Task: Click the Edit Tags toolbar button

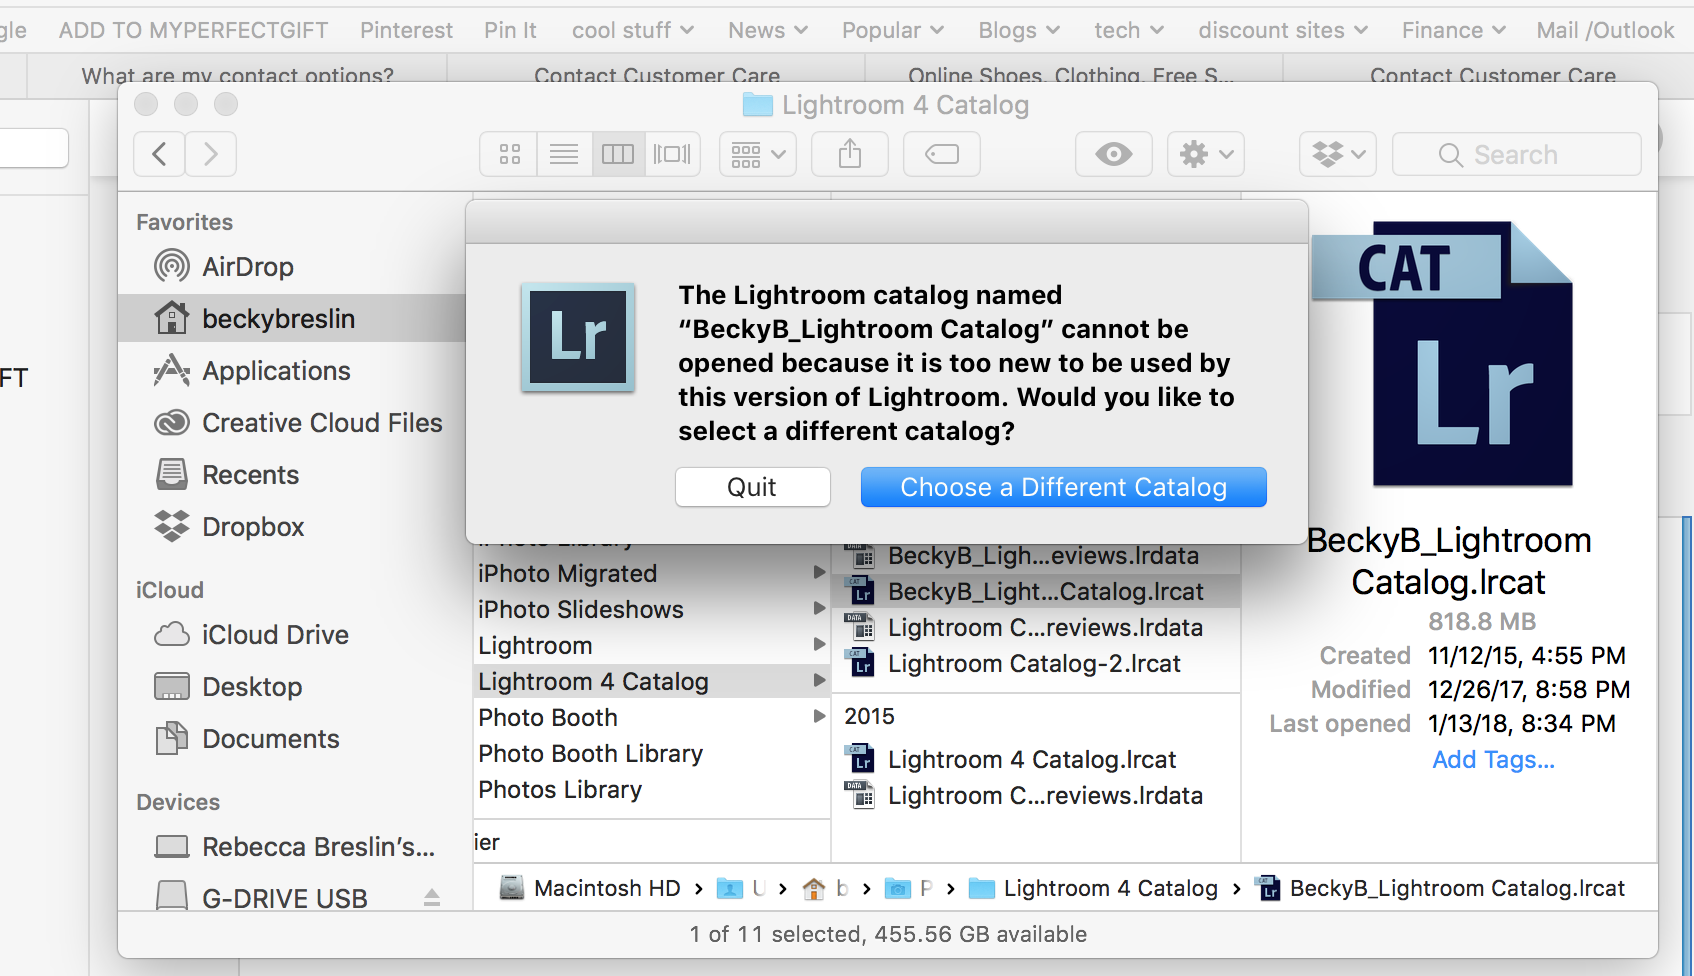Action: point(942,154)
